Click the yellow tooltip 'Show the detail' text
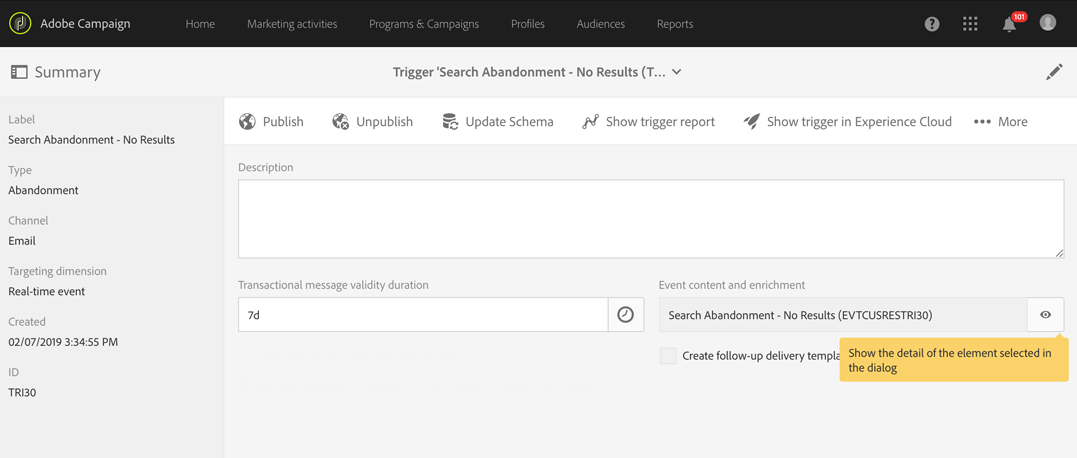 pos(950,360)
